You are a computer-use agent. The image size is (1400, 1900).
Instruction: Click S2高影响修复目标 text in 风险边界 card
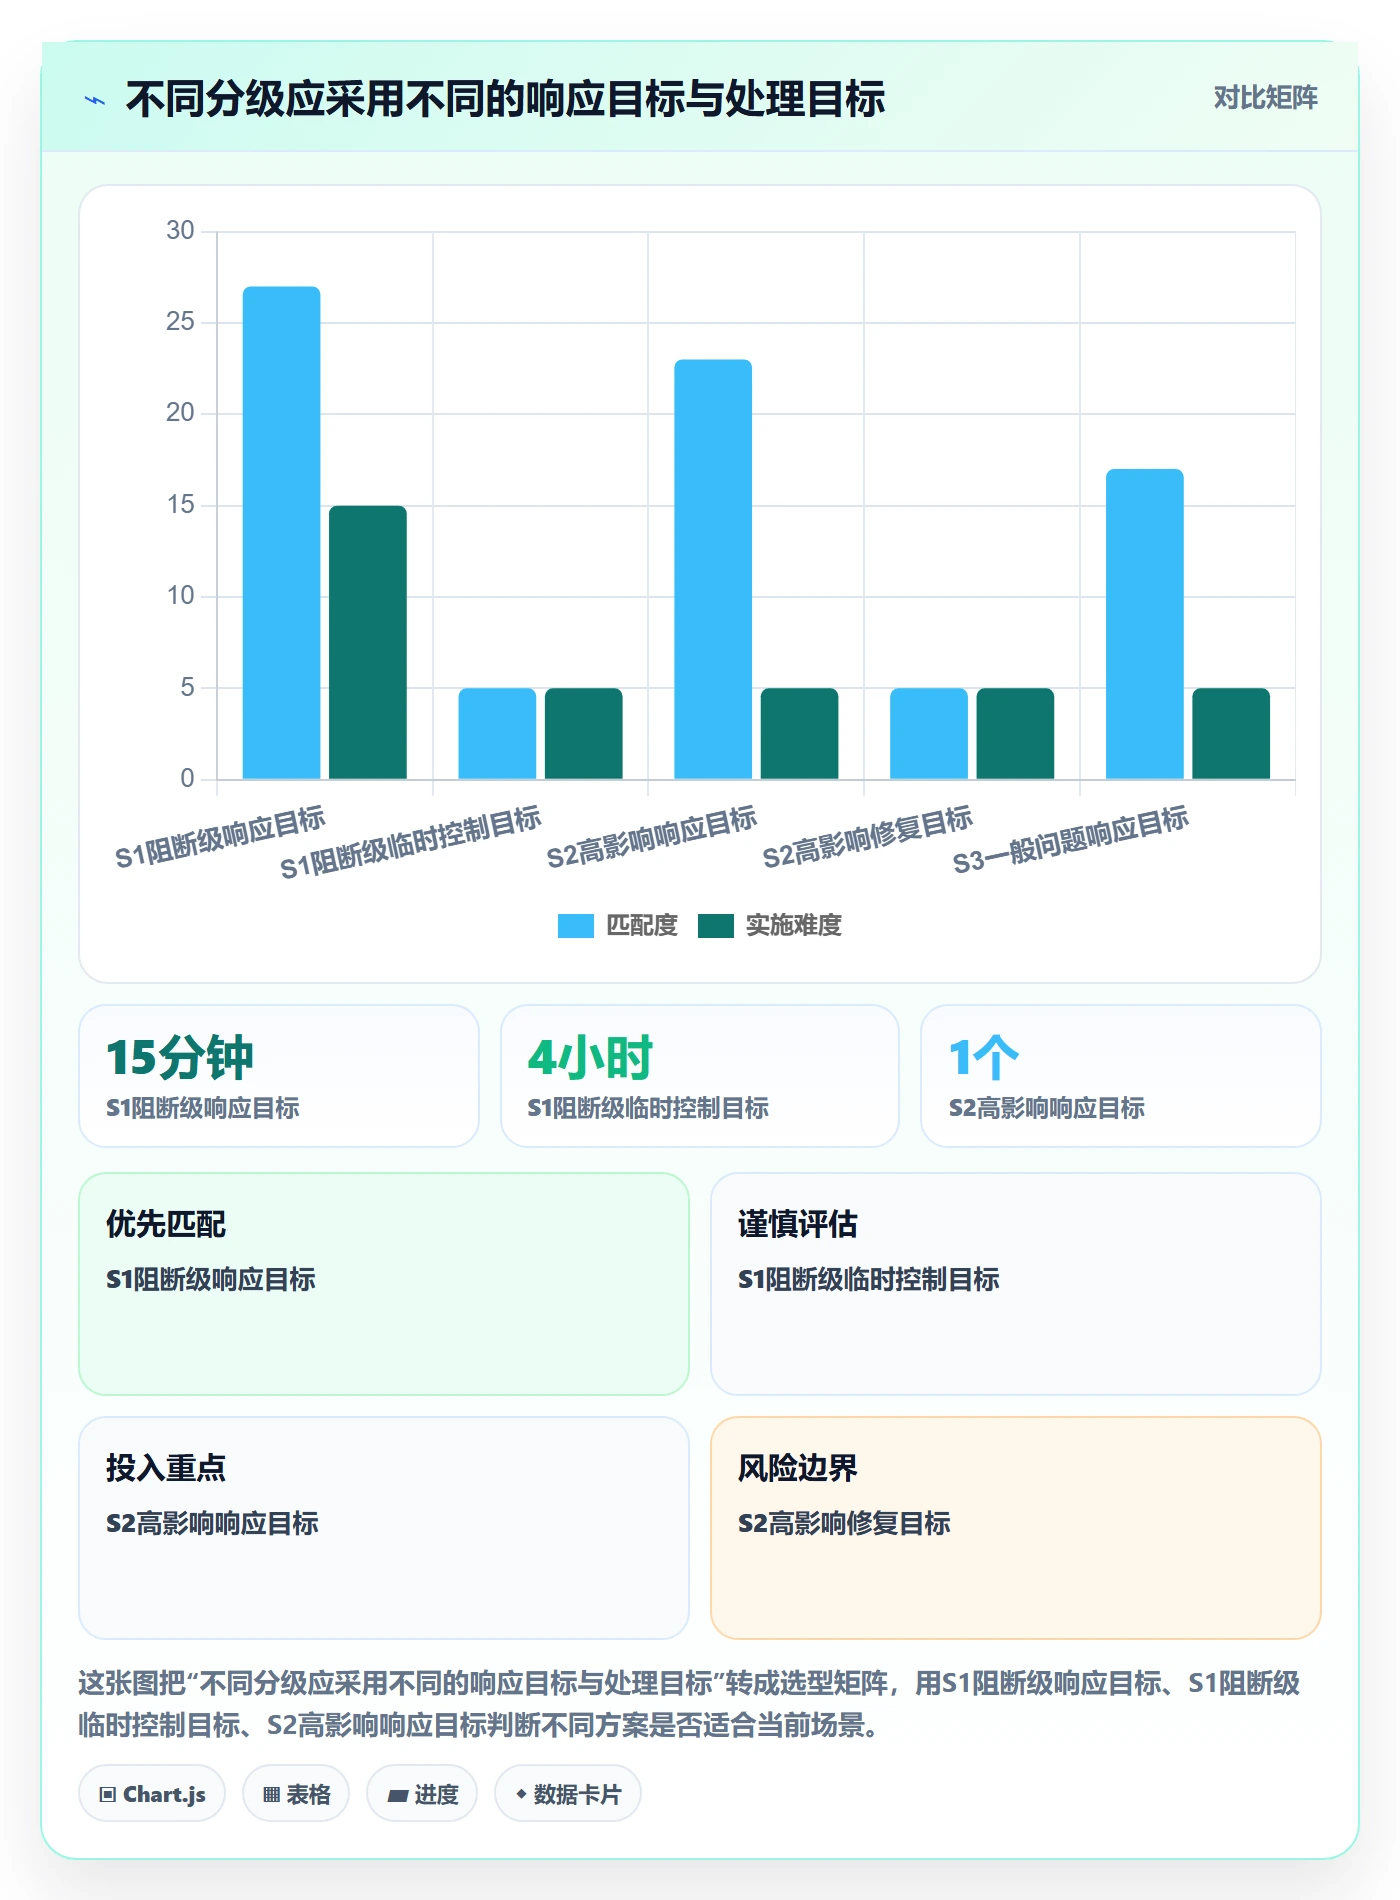click(844, 1523)
